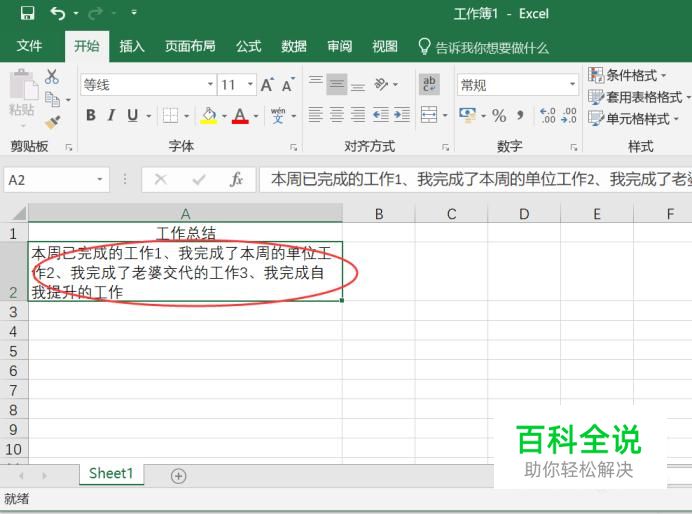The width and height of the screenshot is (692, 514).
Task: Click the Undo arrow icon
Action: [x=58, y=14]
